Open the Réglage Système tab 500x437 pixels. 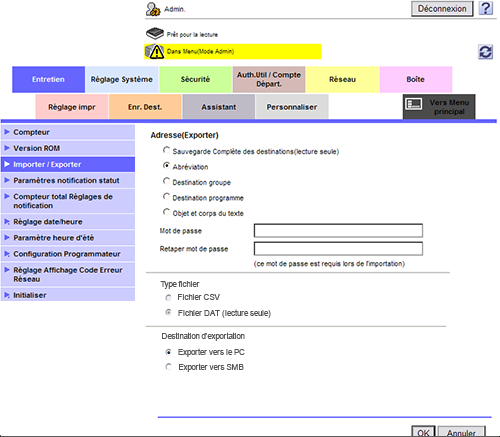point(122,79)
